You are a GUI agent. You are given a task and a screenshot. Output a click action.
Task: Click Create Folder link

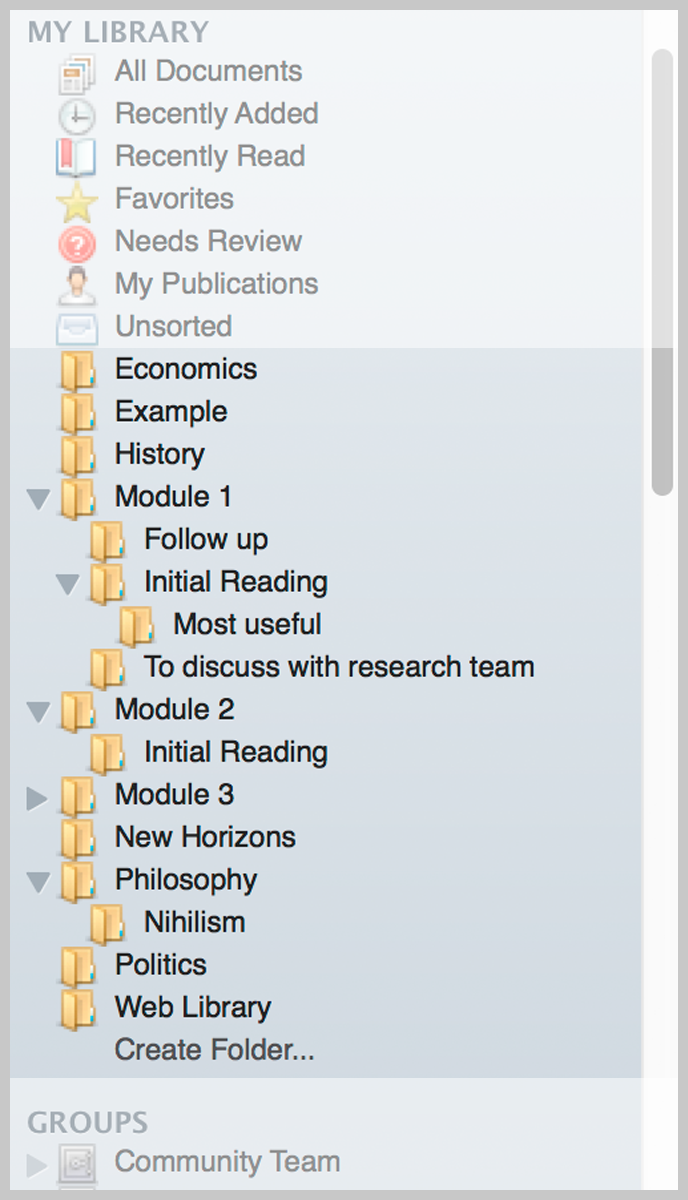click(214, 1050)
